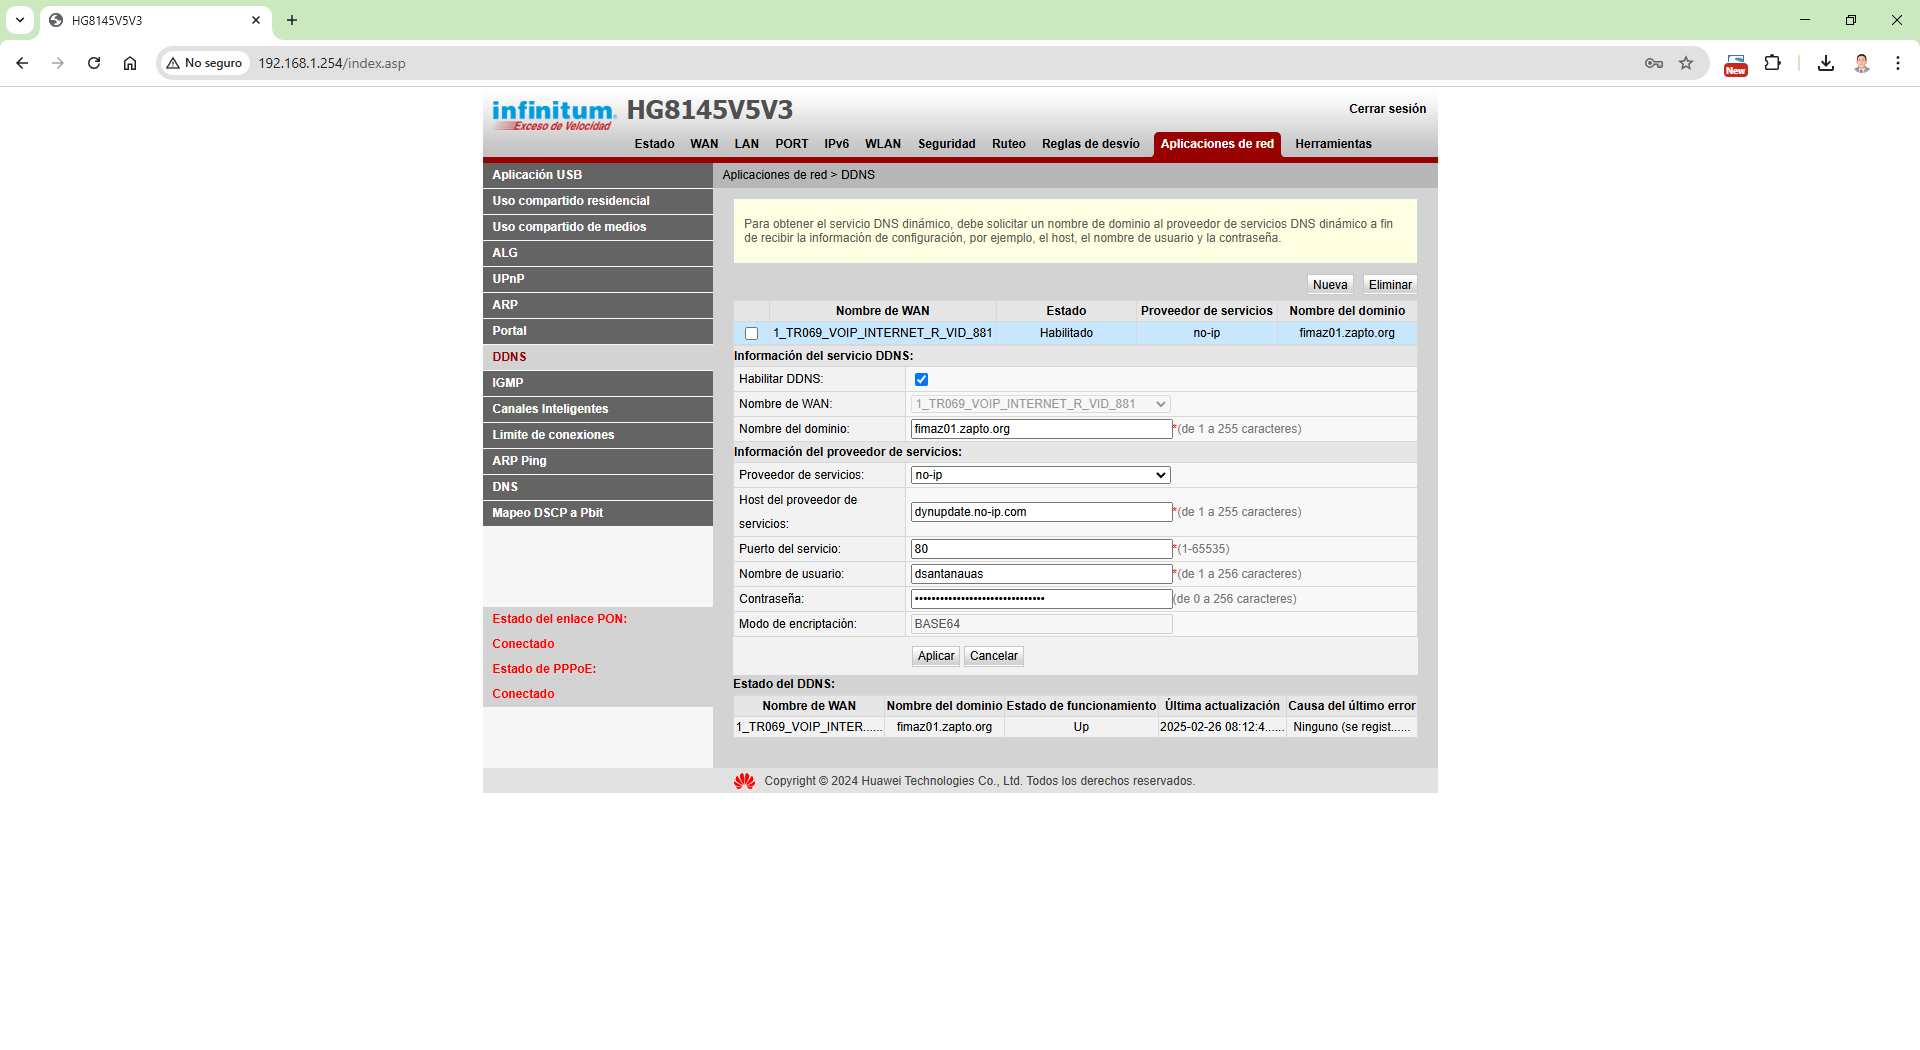This screenshot has width=1920, height=1050.
Task: Open the Nombre de WAN dropdown
Action: 1159,404
